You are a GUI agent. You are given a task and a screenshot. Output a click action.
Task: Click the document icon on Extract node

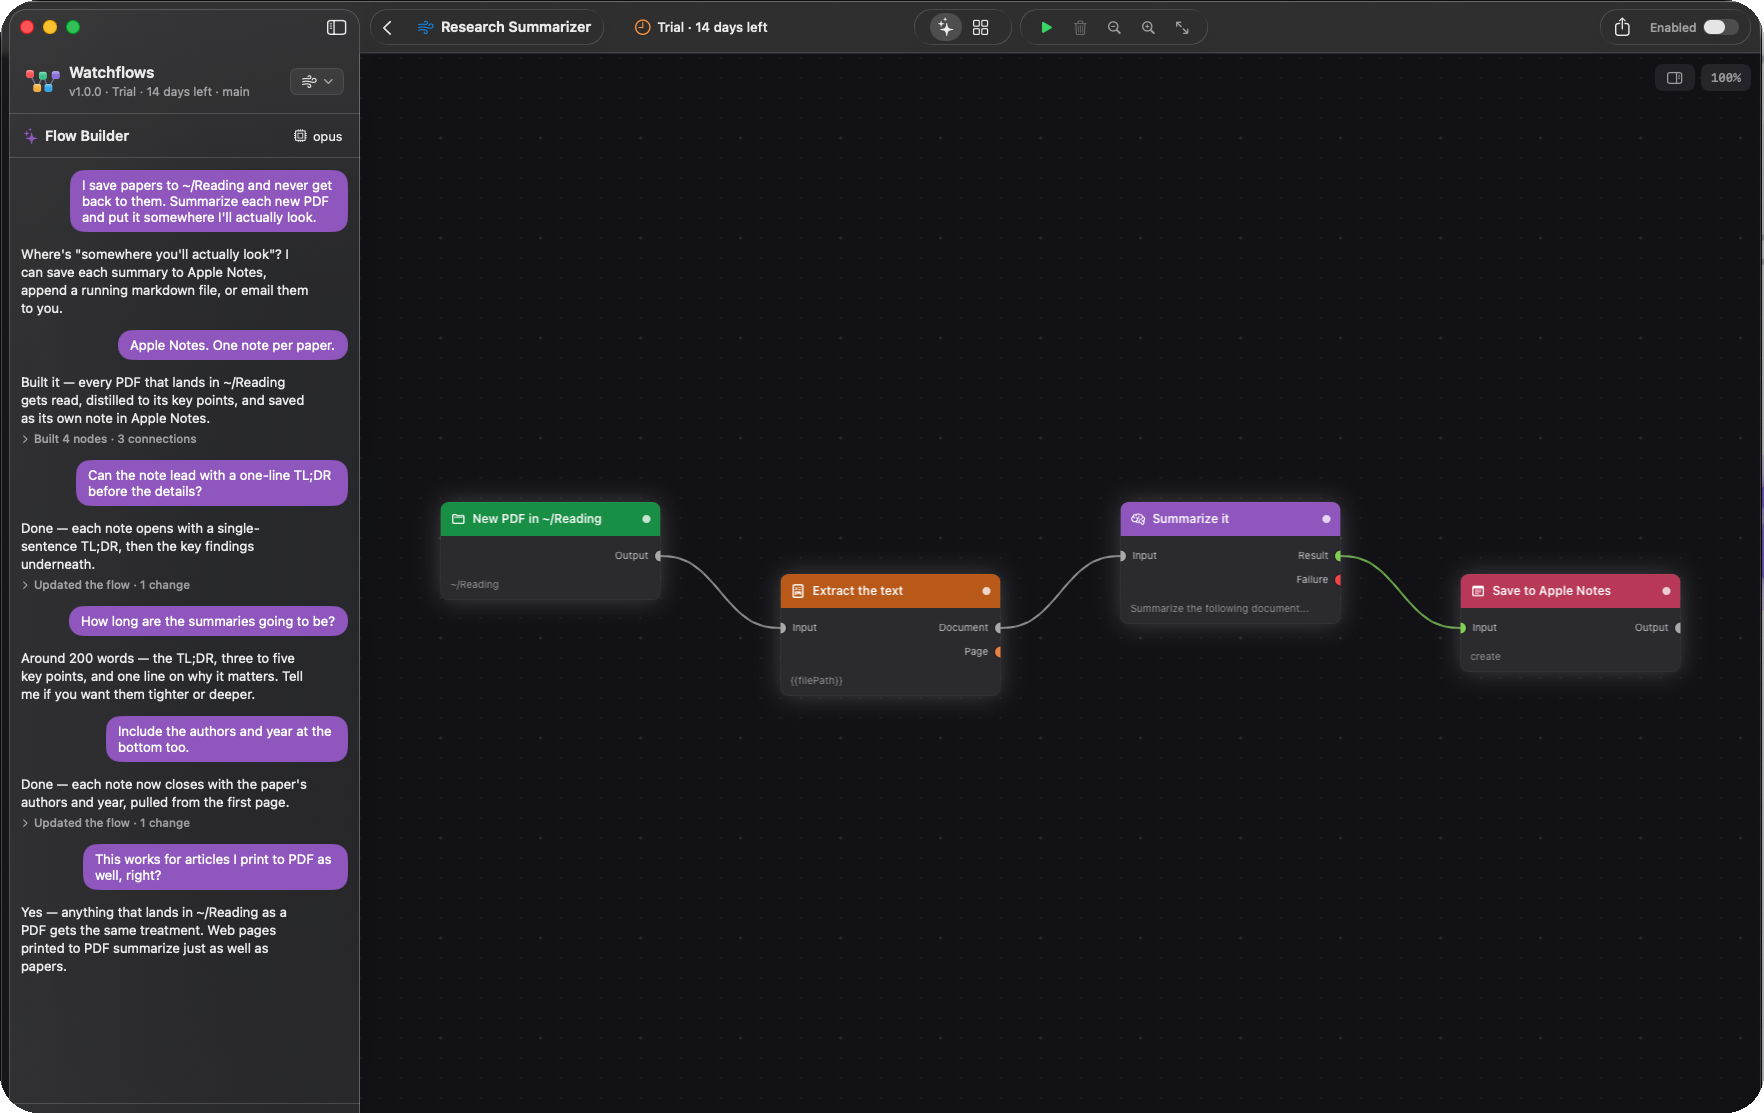[798, 591]
